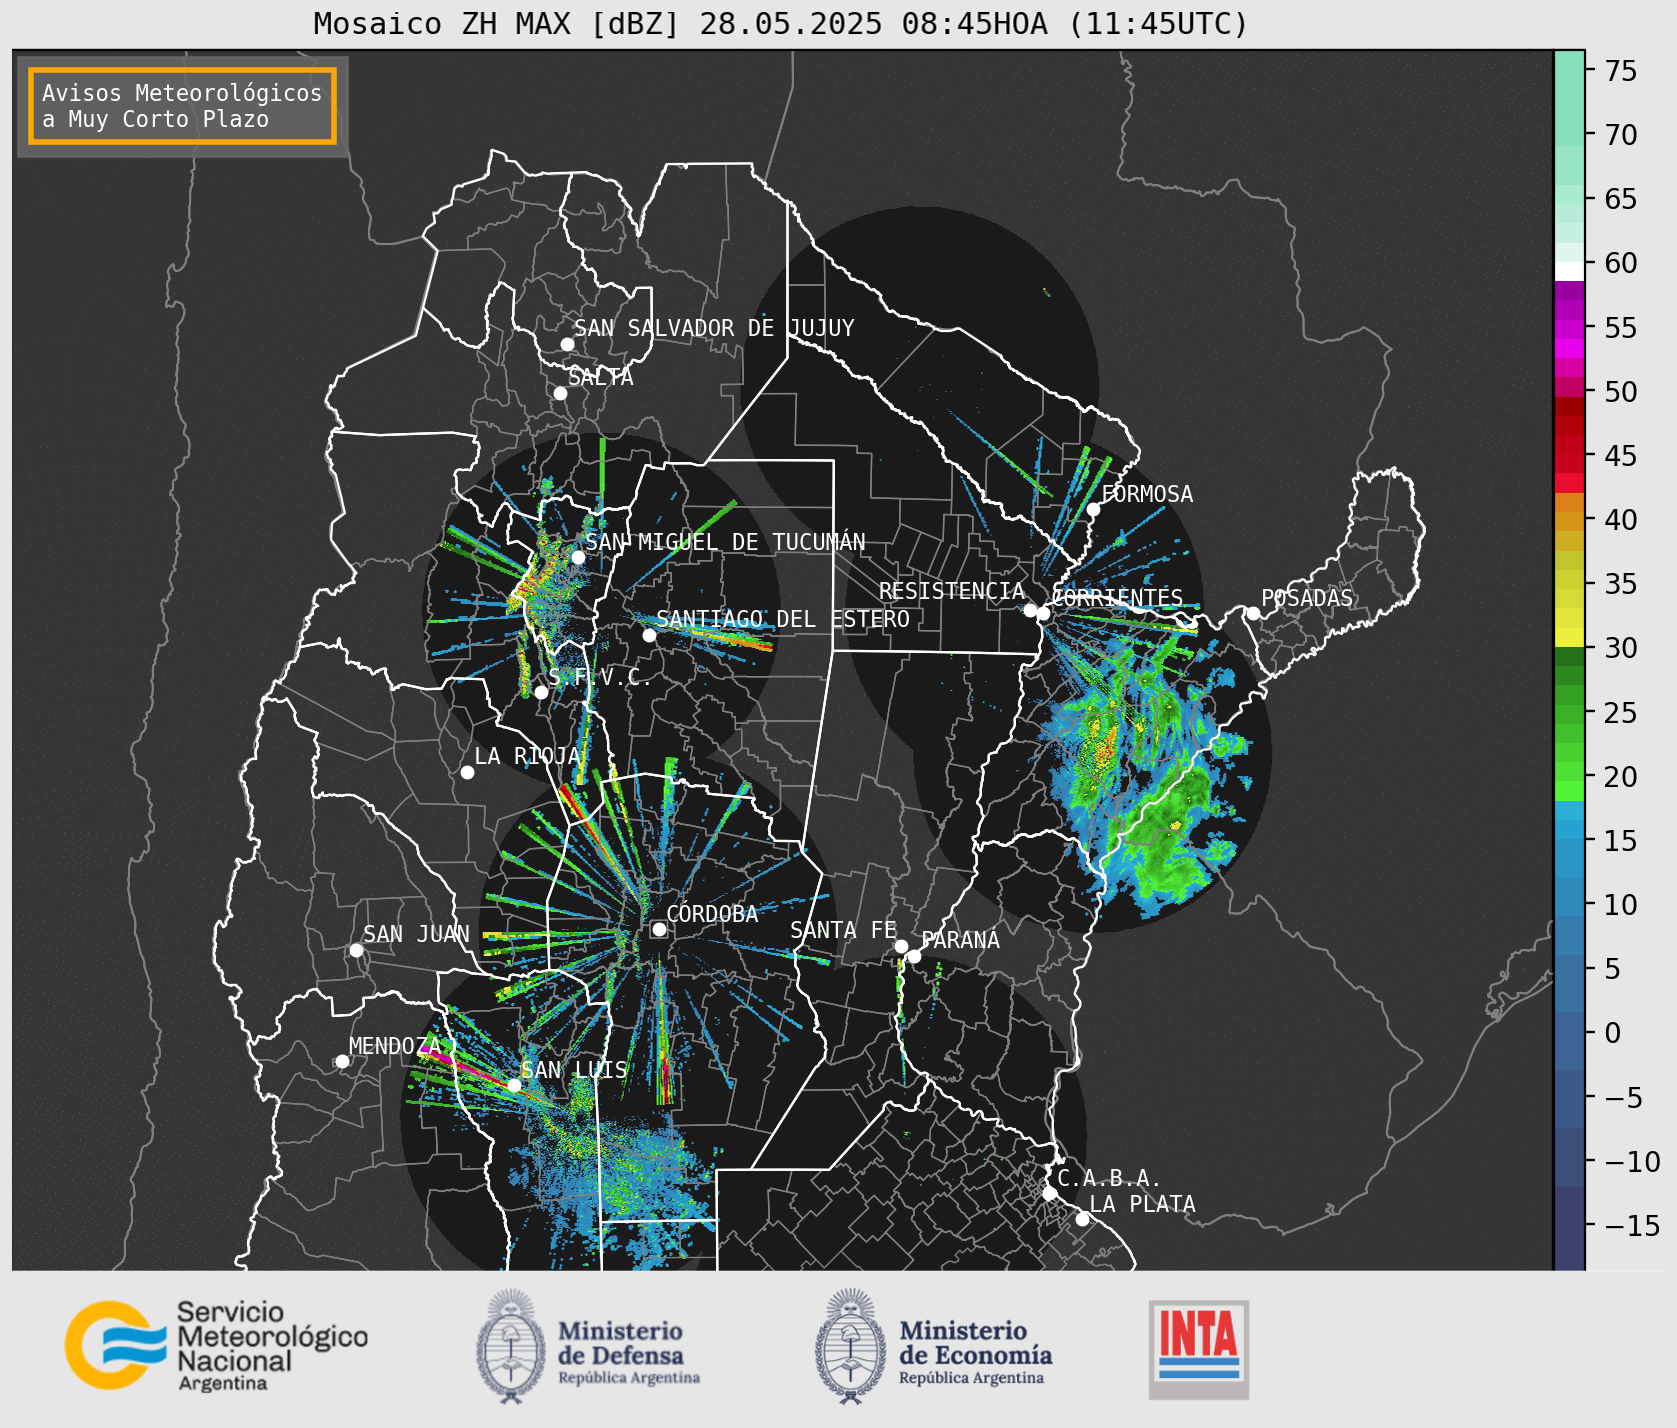Click the SANTIAGO DEL ESTERO label

coord(783,619)
